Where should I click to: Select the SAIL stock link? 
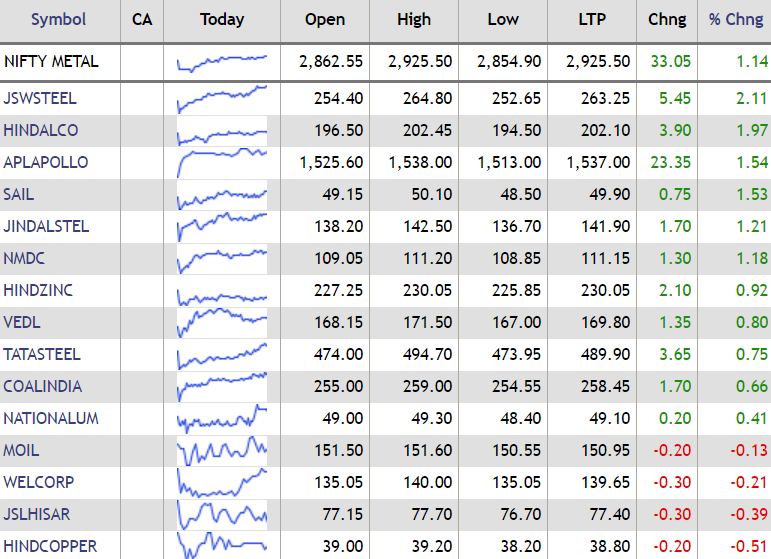point(19,194)
